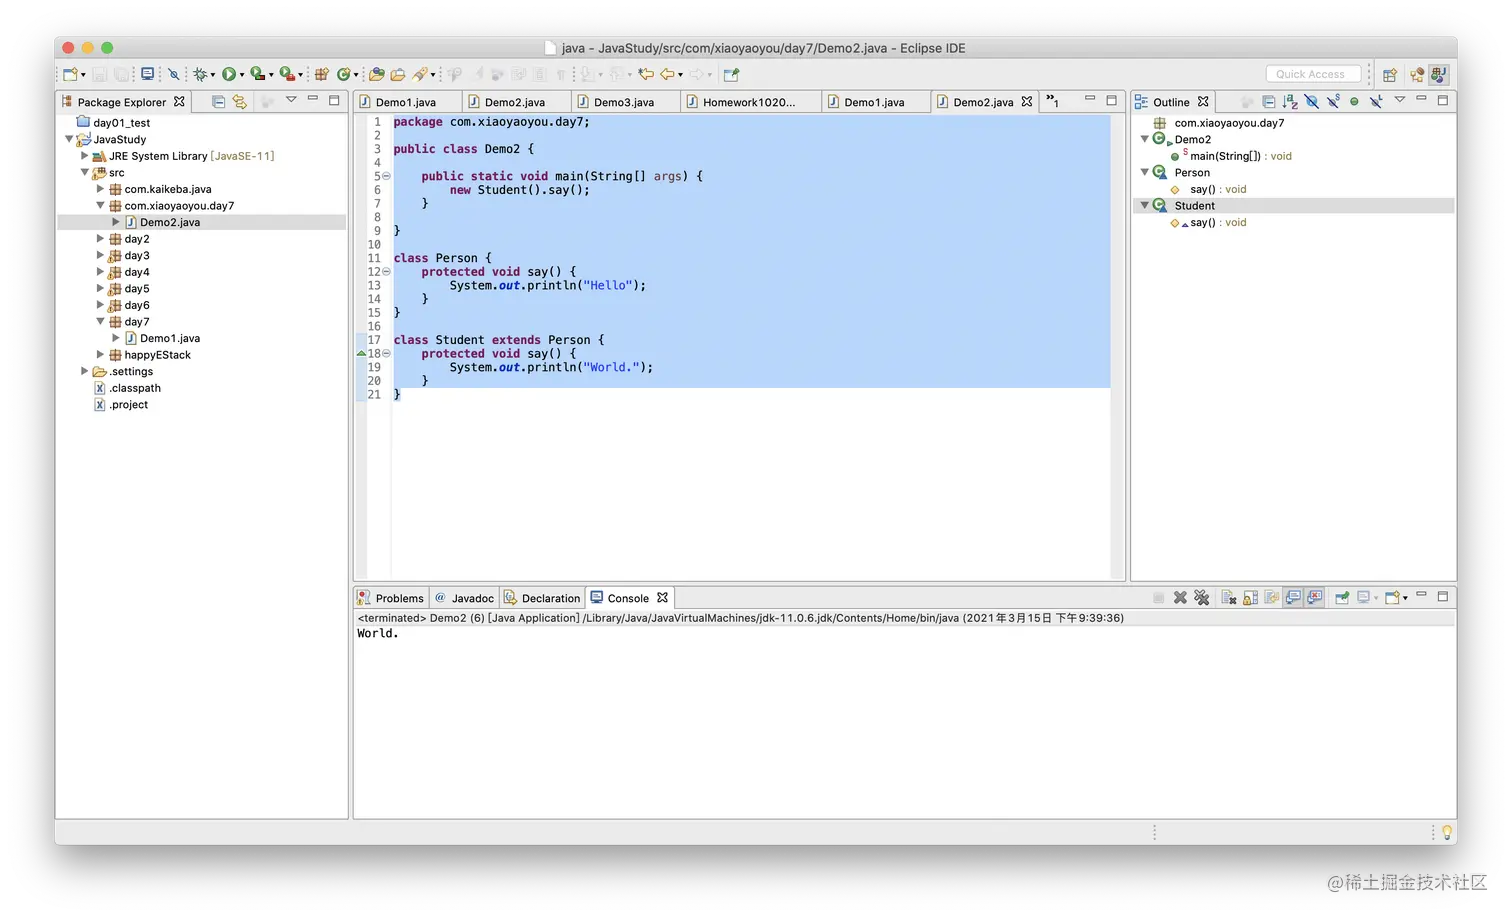Select Demo2.java in Package Explorer
The height and width of the screenshot is (917, 1512).
[170, 222]
